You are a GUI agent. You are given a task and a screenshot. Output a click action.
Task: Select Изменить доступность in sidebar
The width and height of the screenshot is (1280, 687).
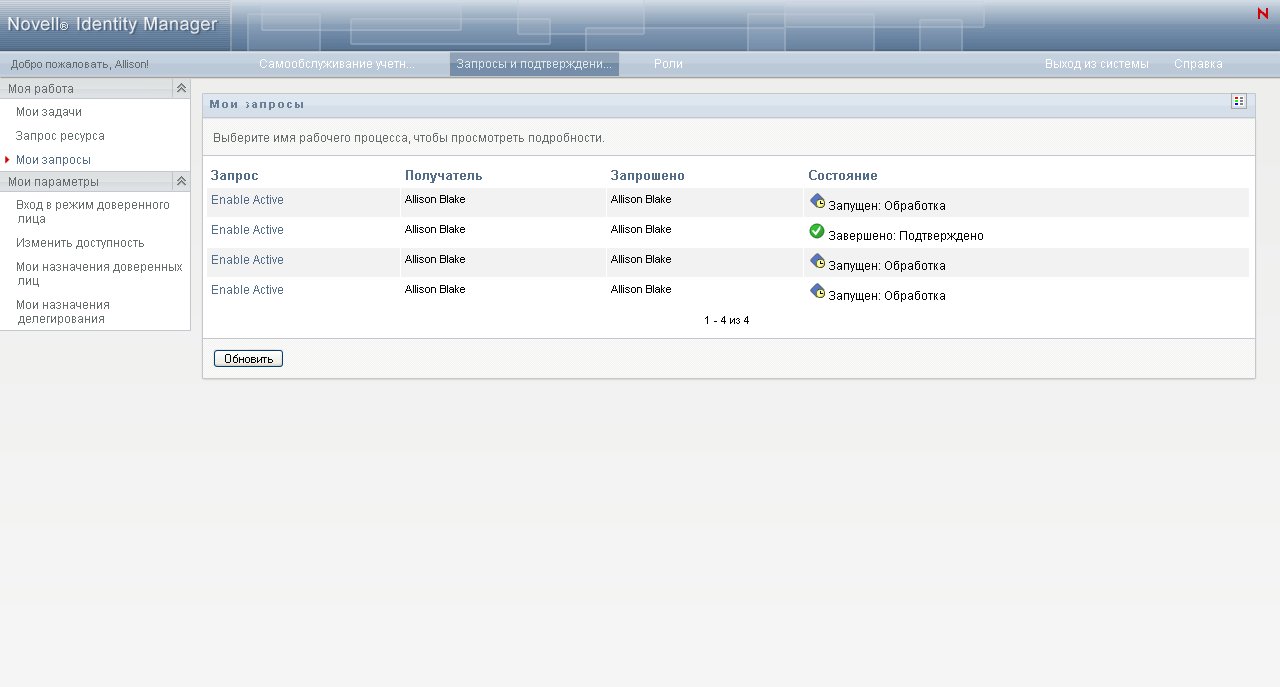(x=80, y=243)
